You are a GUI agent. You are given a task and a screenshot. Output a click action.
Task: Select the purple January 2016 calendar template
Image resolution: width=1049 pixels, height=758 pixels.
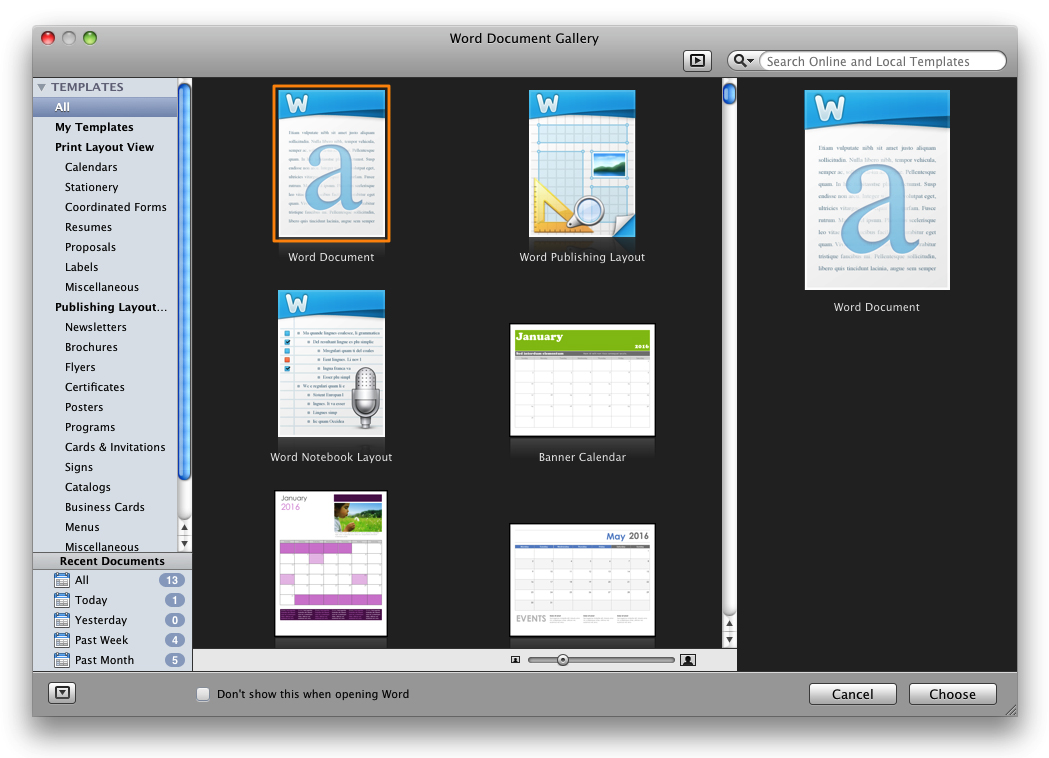(x=331, y=563)
